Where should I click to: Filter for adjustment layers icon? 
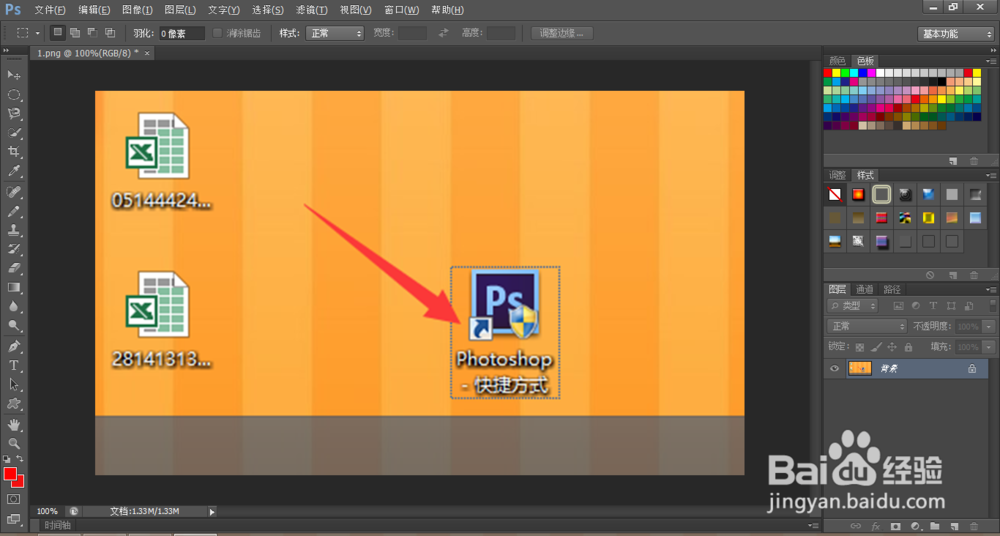(916, 306)
